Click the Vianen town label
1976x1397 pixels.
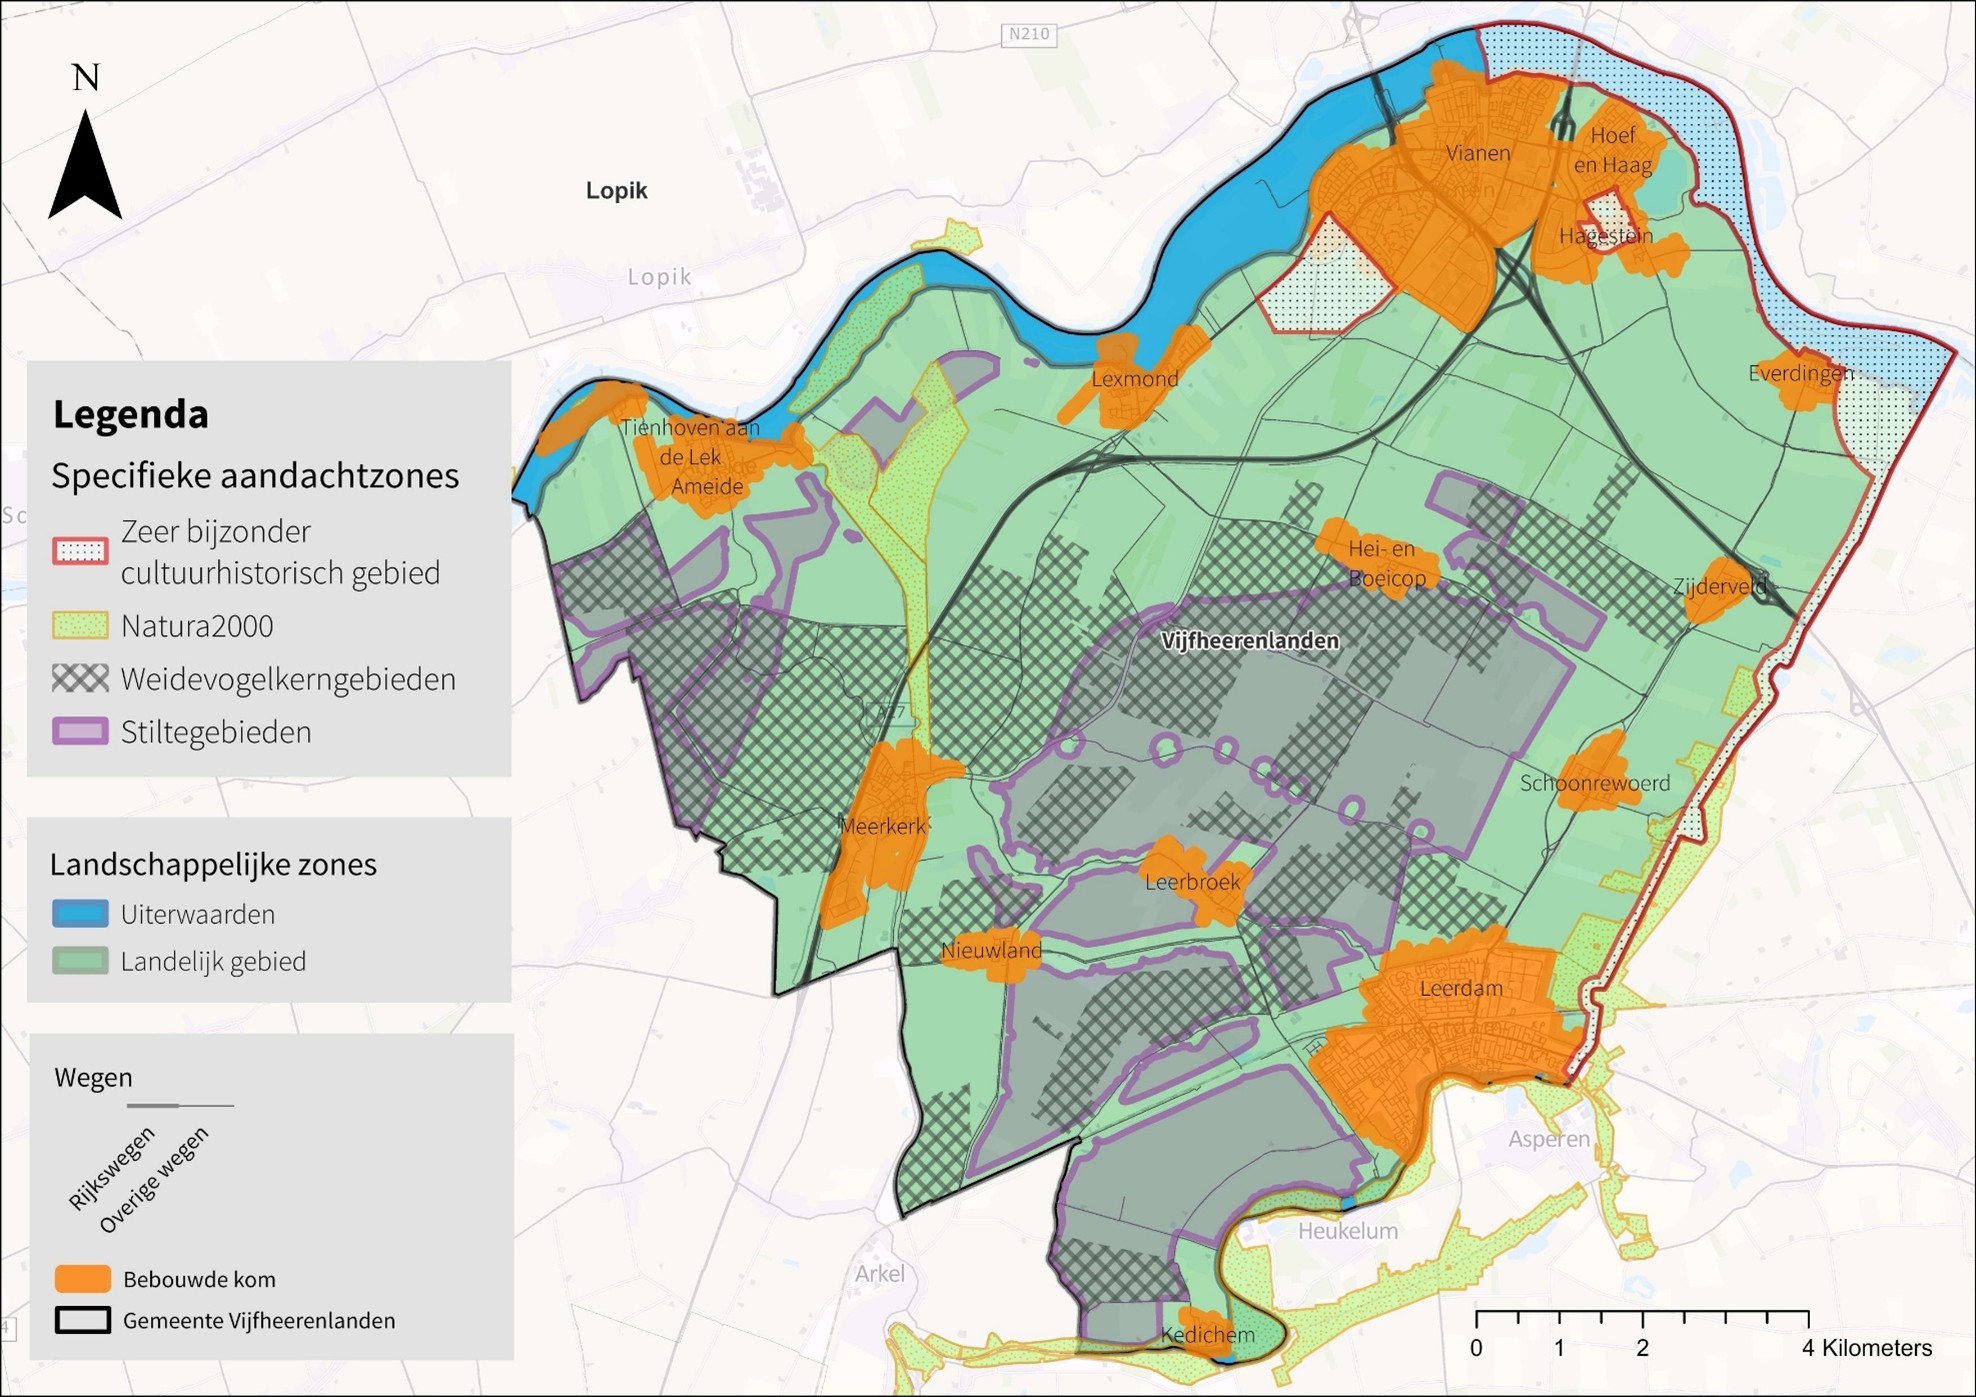coord(1478,153)
